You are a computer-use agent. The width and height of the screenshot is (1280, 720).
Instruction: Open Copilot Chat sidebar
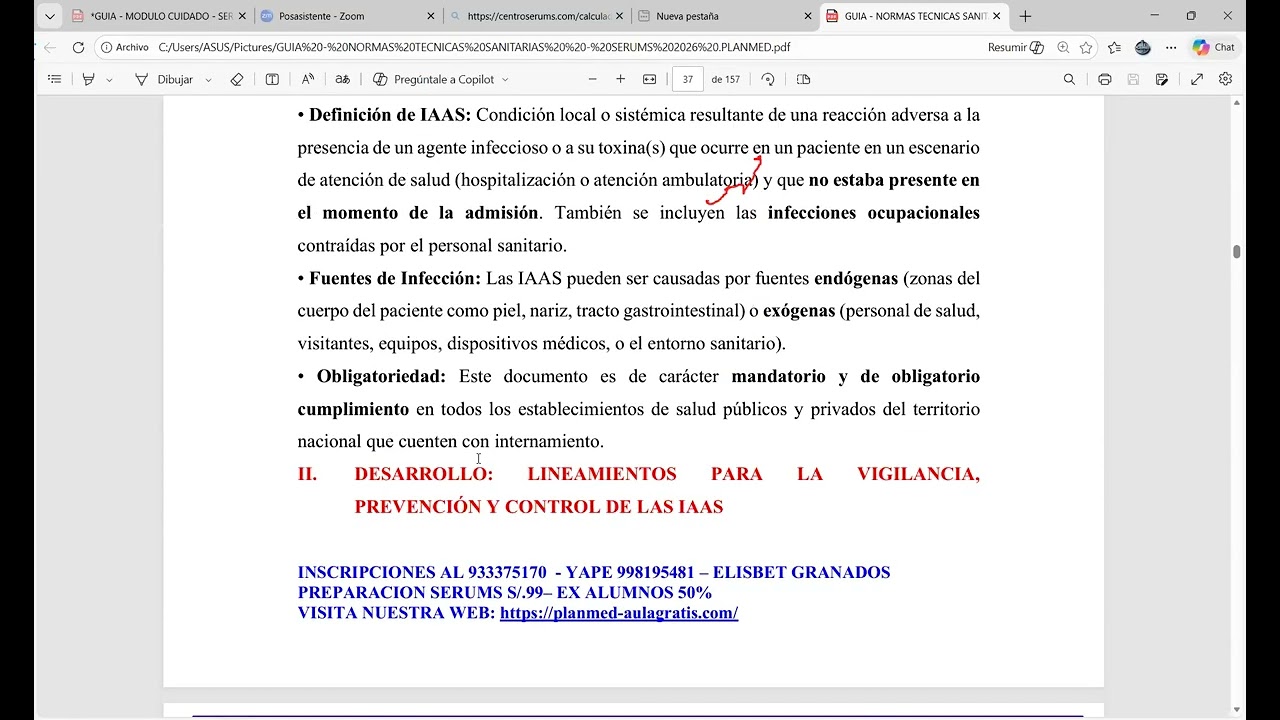point(1214,47)
